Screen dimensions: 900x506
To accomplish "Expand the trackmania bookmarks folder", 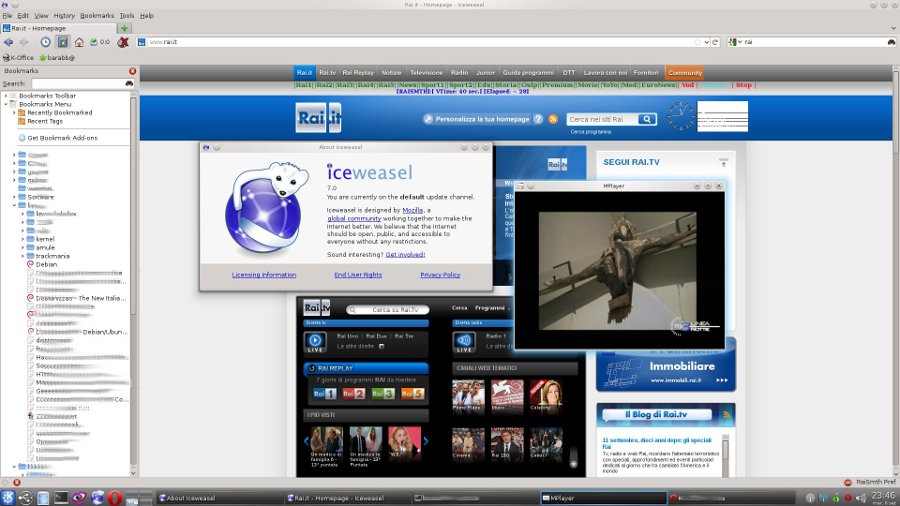I will click(x=23, y=256).
